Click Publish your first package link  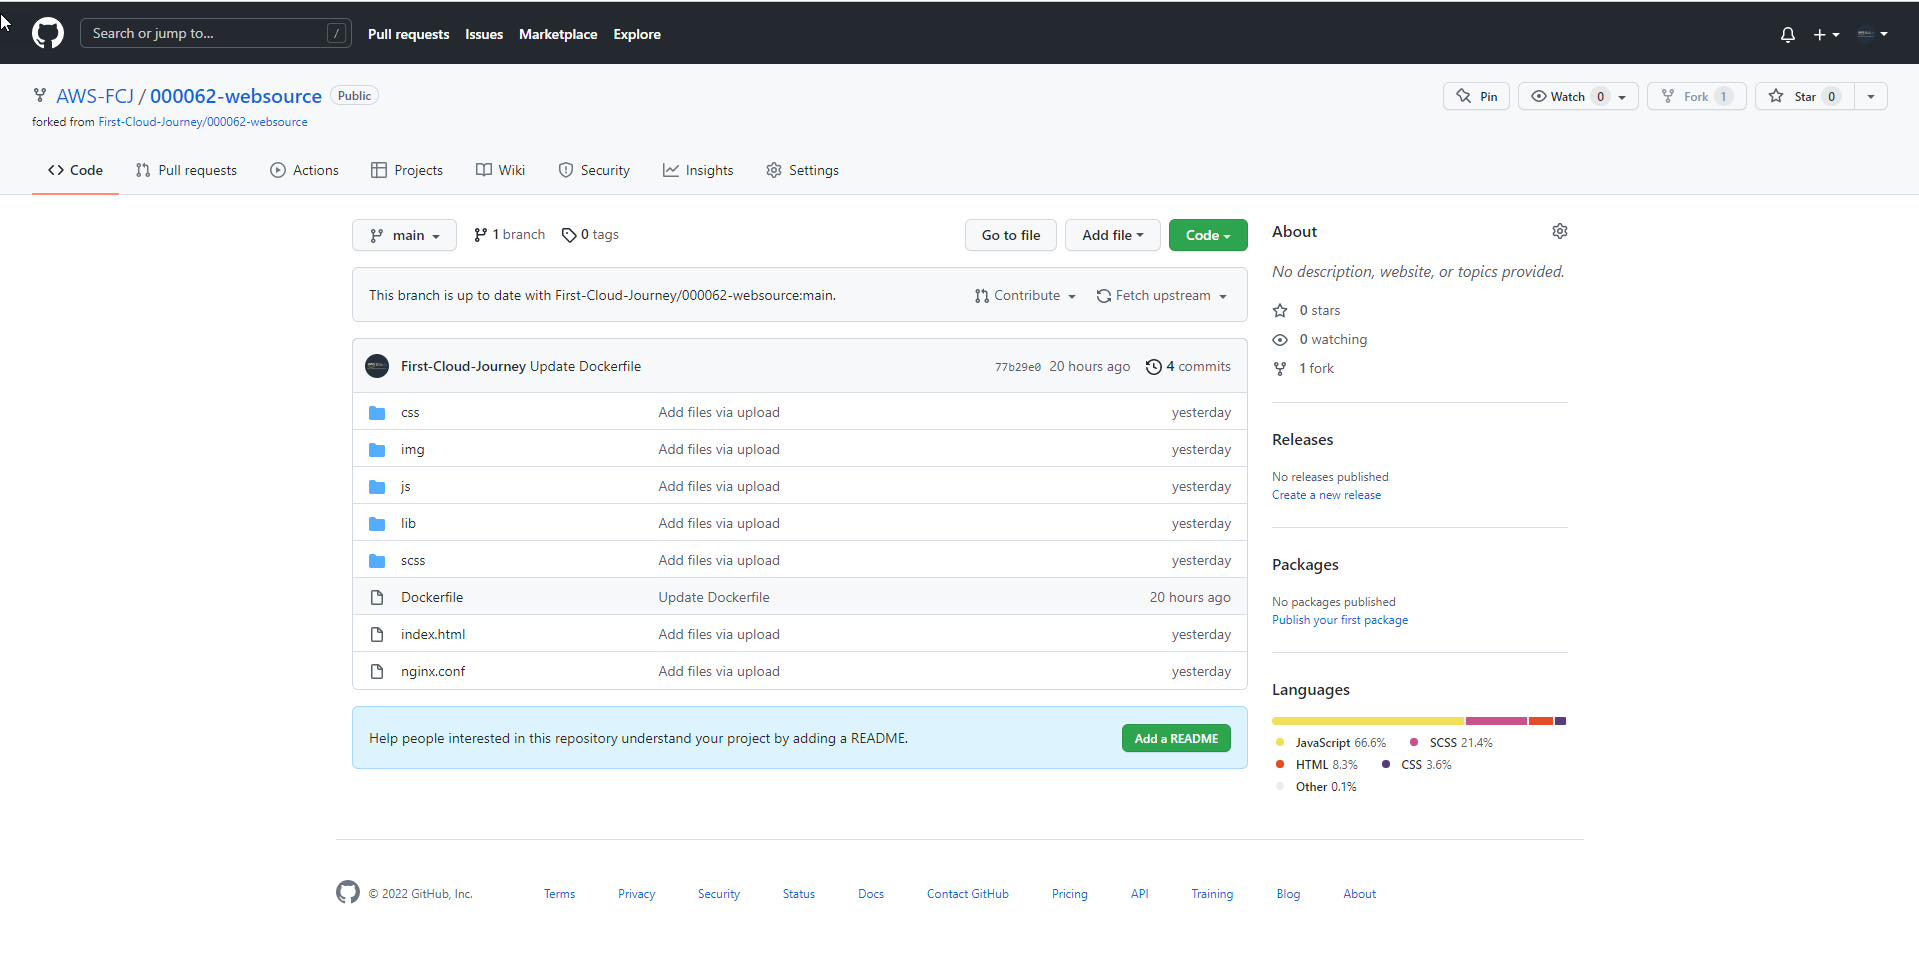(x=1340, y=620)
